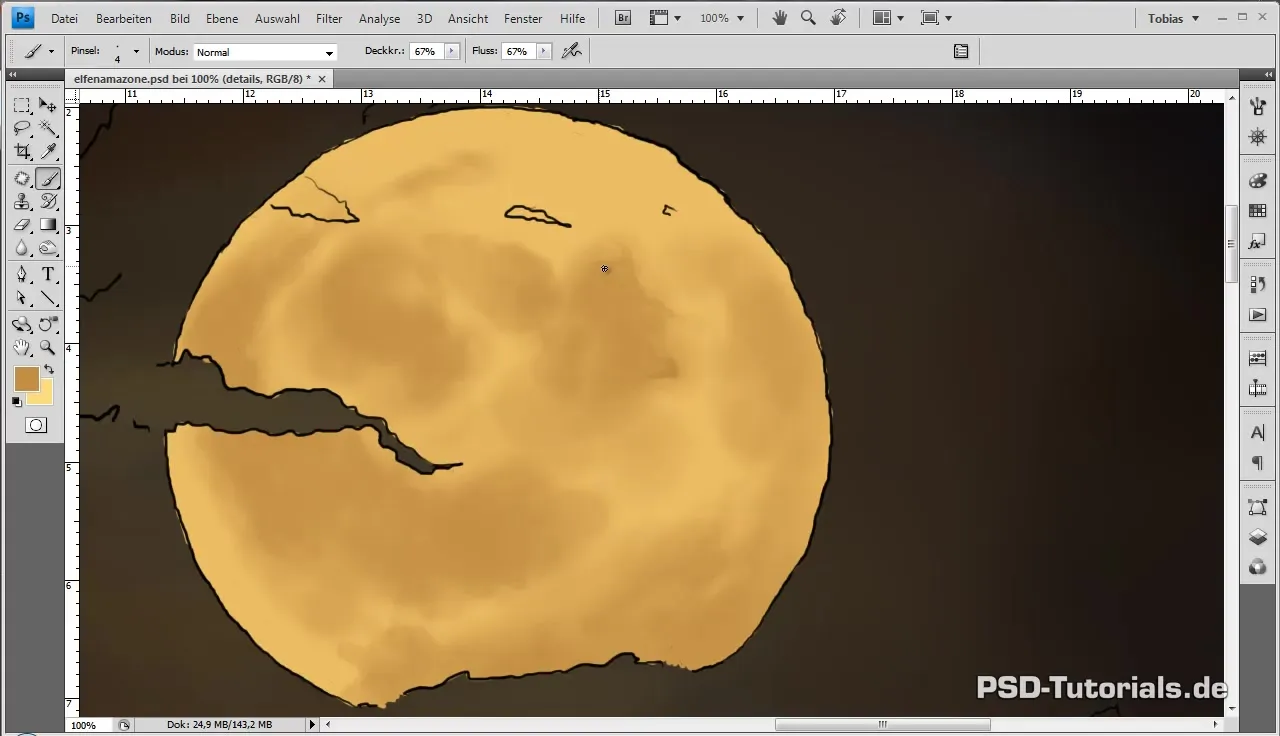Open the Tobias workspace switcher

[x=1173, y=18]
